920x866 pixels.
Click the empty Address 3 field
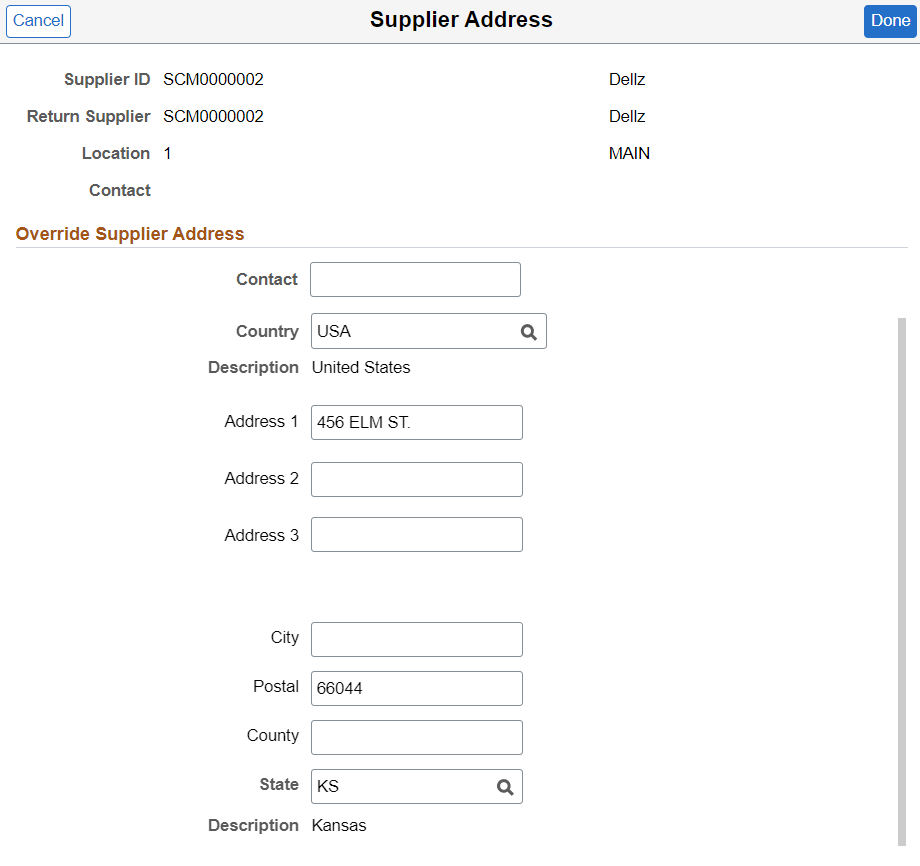coord(416,534)
